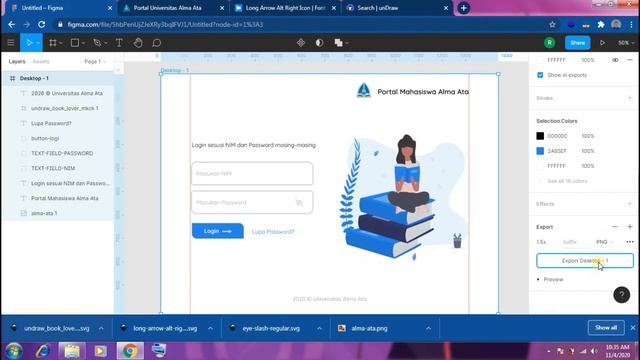Switch to the Layers tab

17,62
